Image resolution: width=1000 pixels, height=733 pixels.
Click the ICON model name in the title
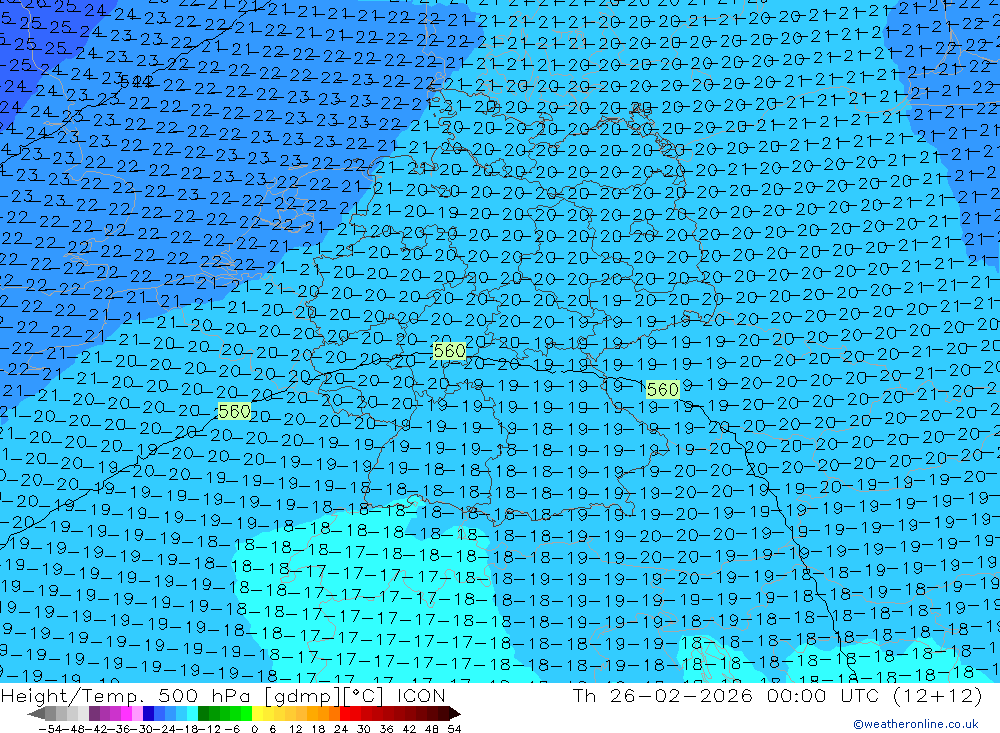pos(421,696)
